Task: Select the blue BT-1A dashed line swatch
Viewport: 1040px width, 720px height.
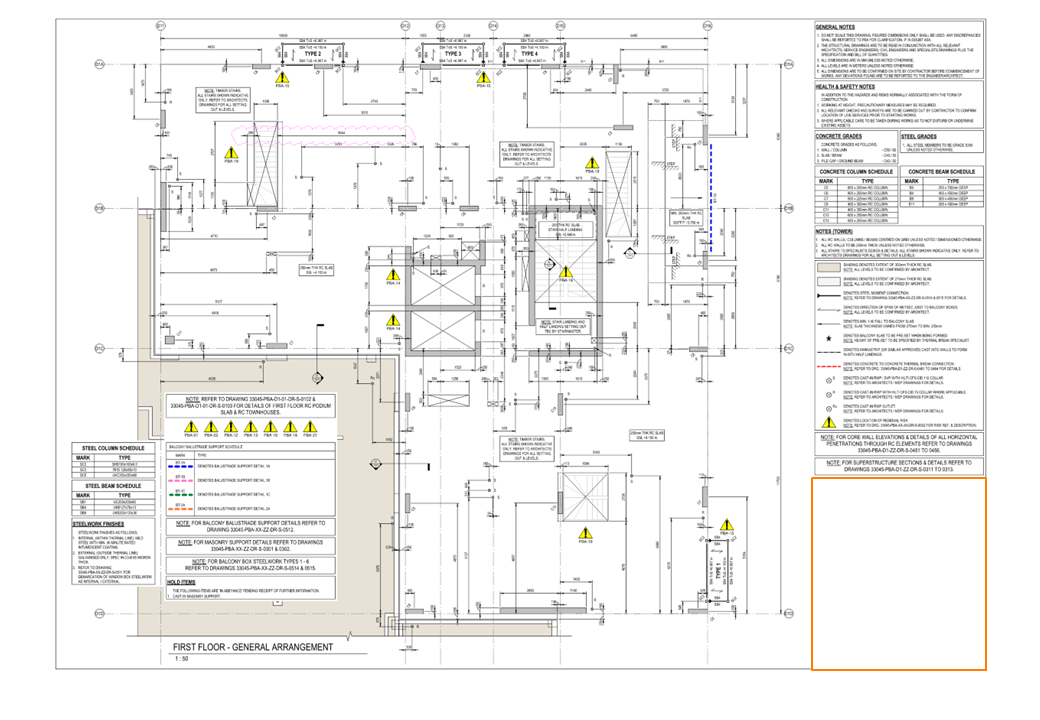Action: click(180, 467)
